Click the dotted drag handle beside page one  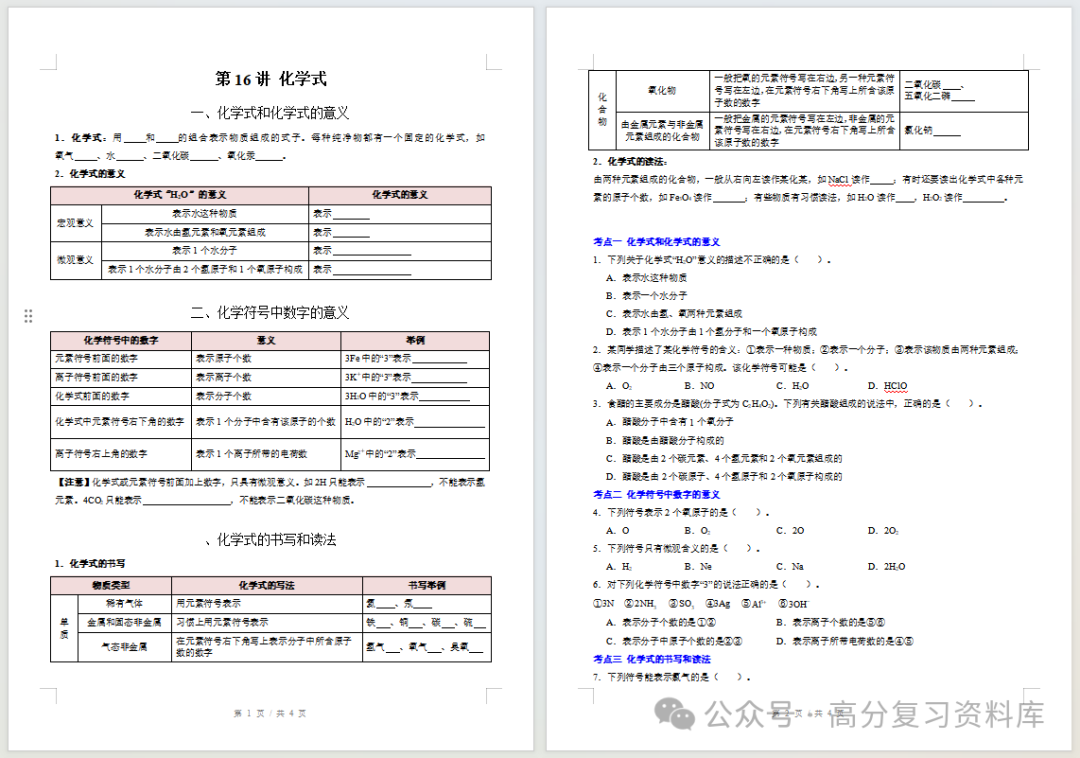coord(28,316)
